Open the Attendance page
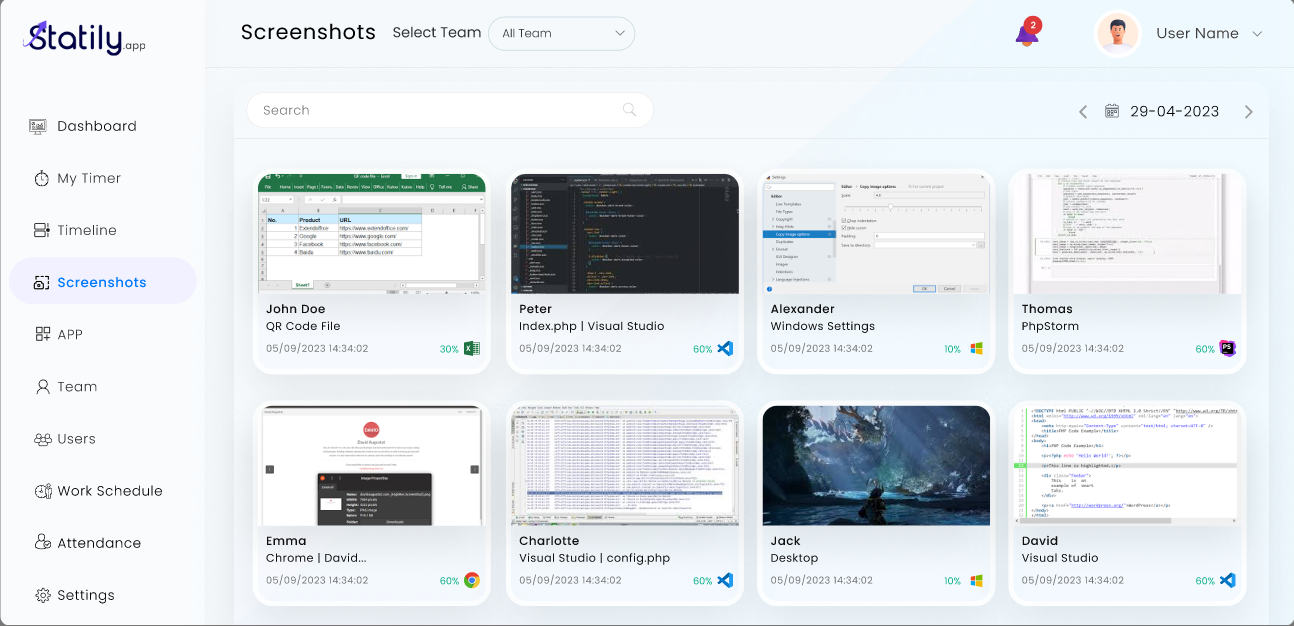The height and width of the screenshot is (626, 1294). pyautogui.click(x=100, y=543)
